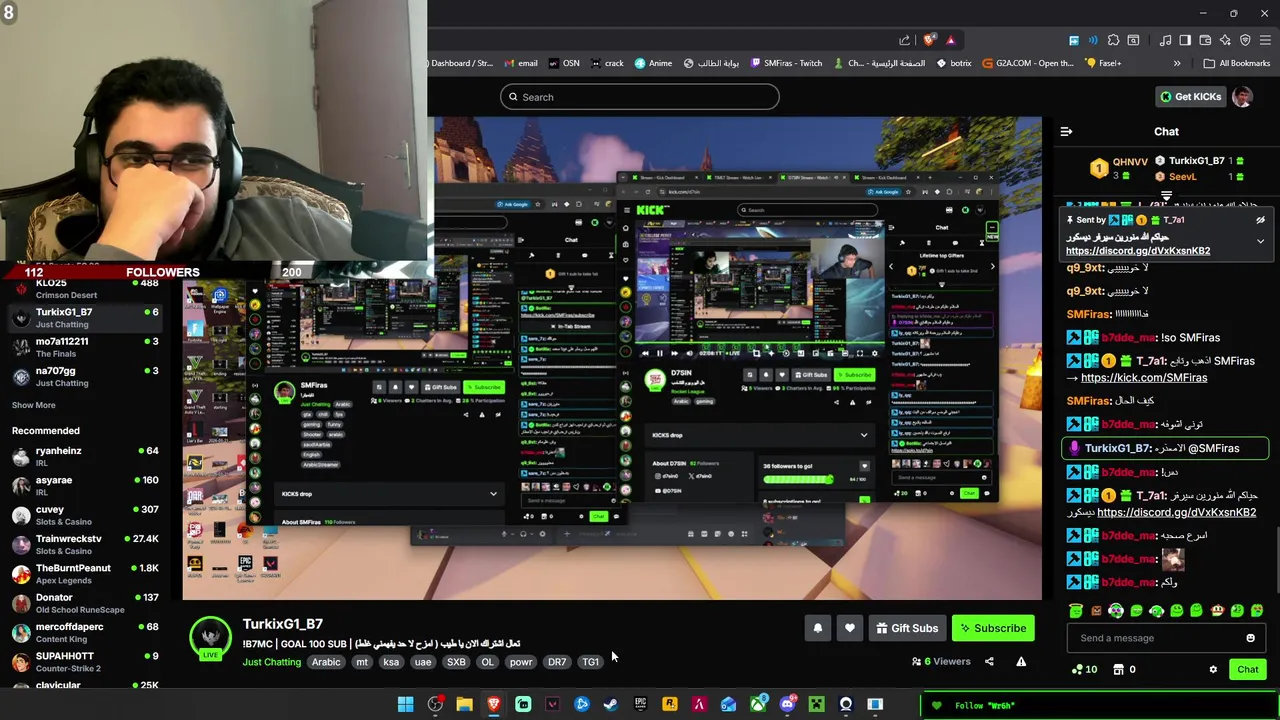Select the Arabic tag
This screenshot has height=720, width=1280.
[326, 662]
